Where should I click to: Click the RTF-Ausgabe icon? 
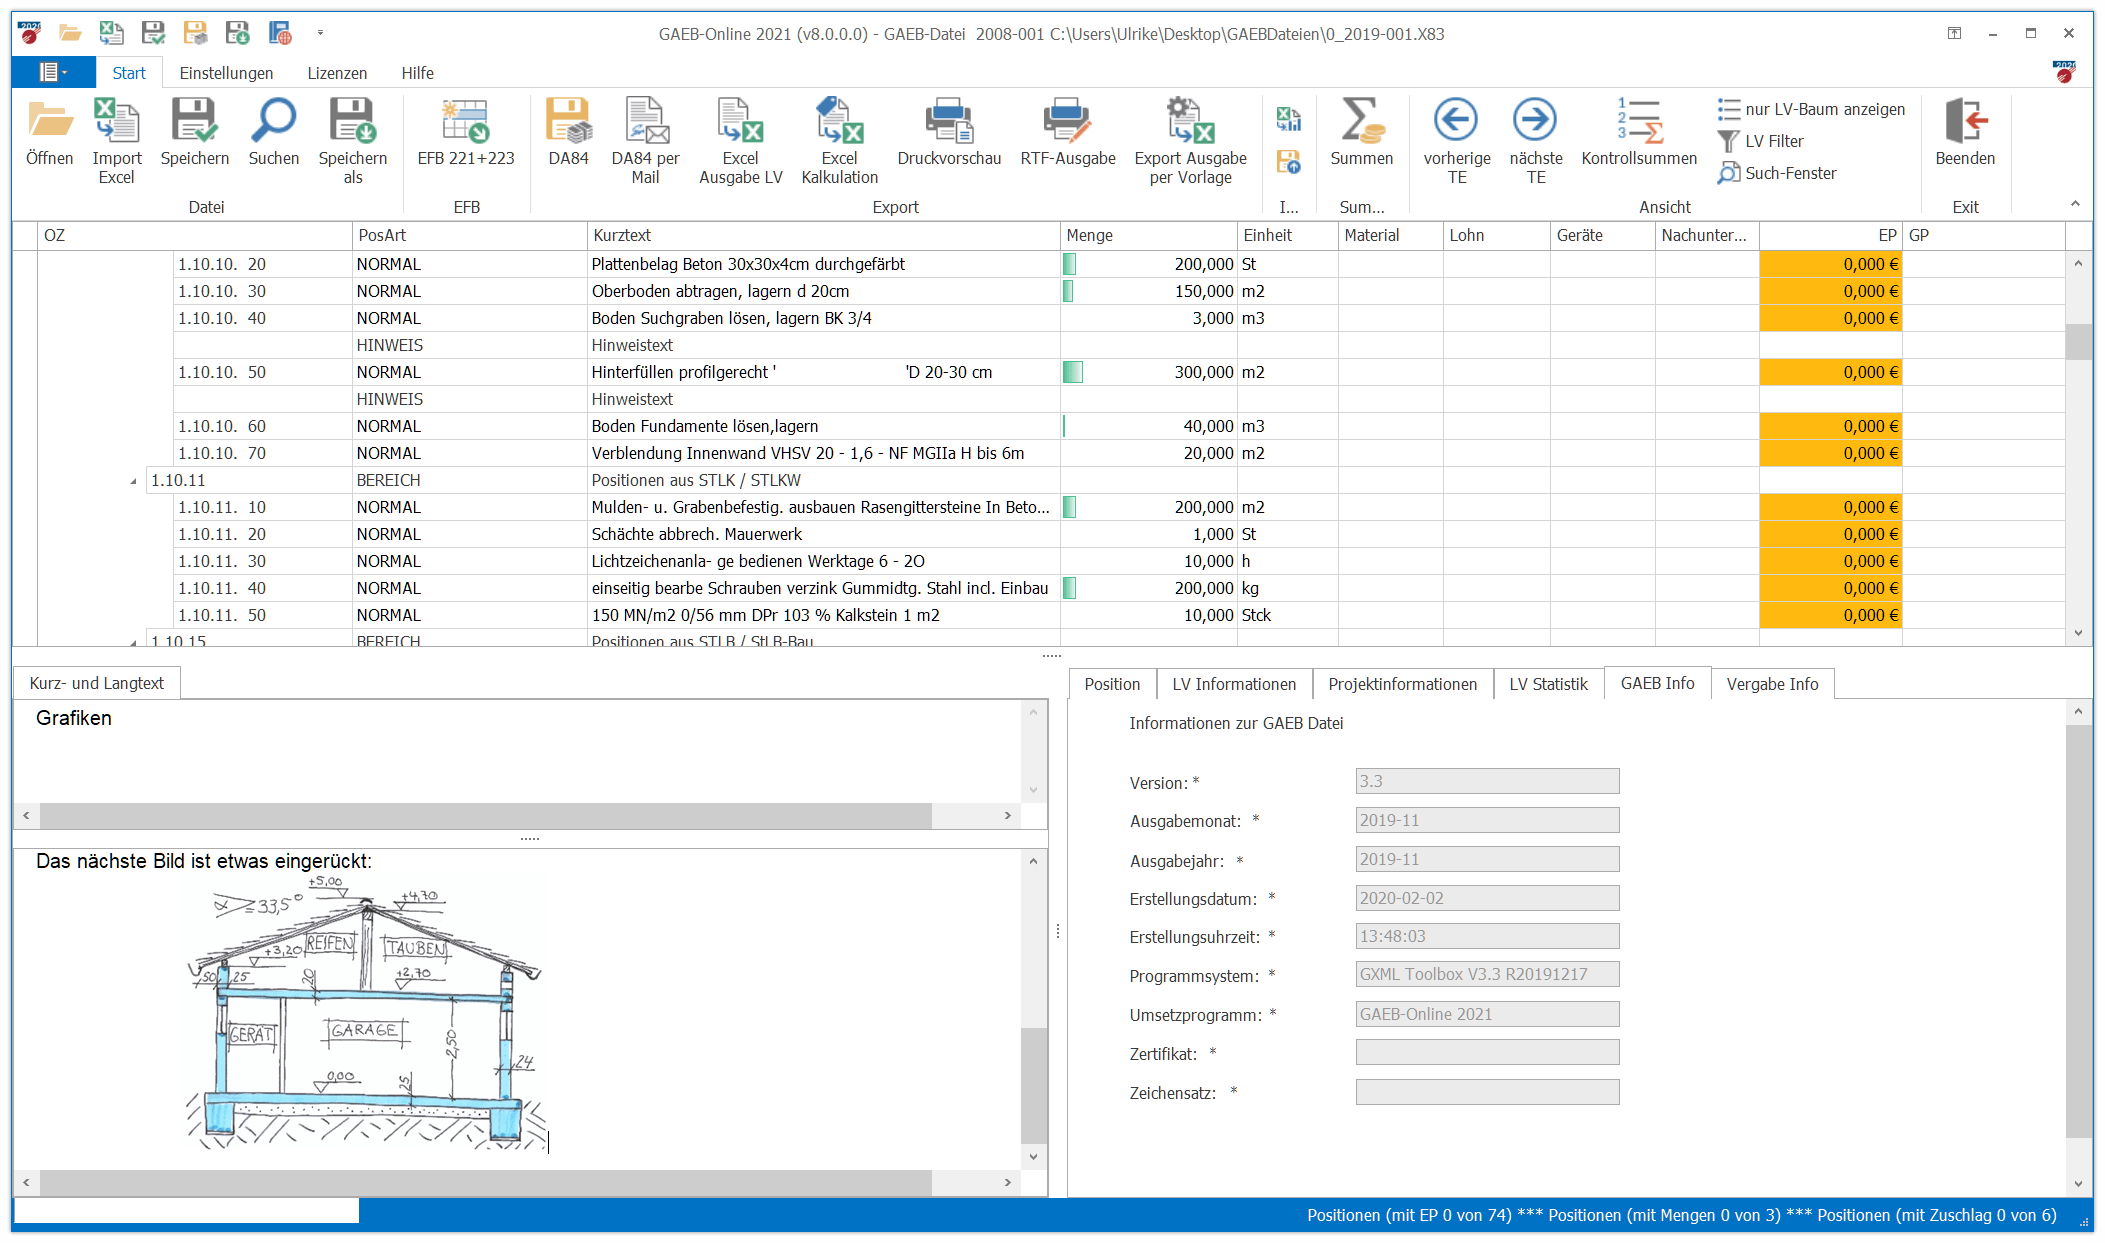pos(1067,122)
